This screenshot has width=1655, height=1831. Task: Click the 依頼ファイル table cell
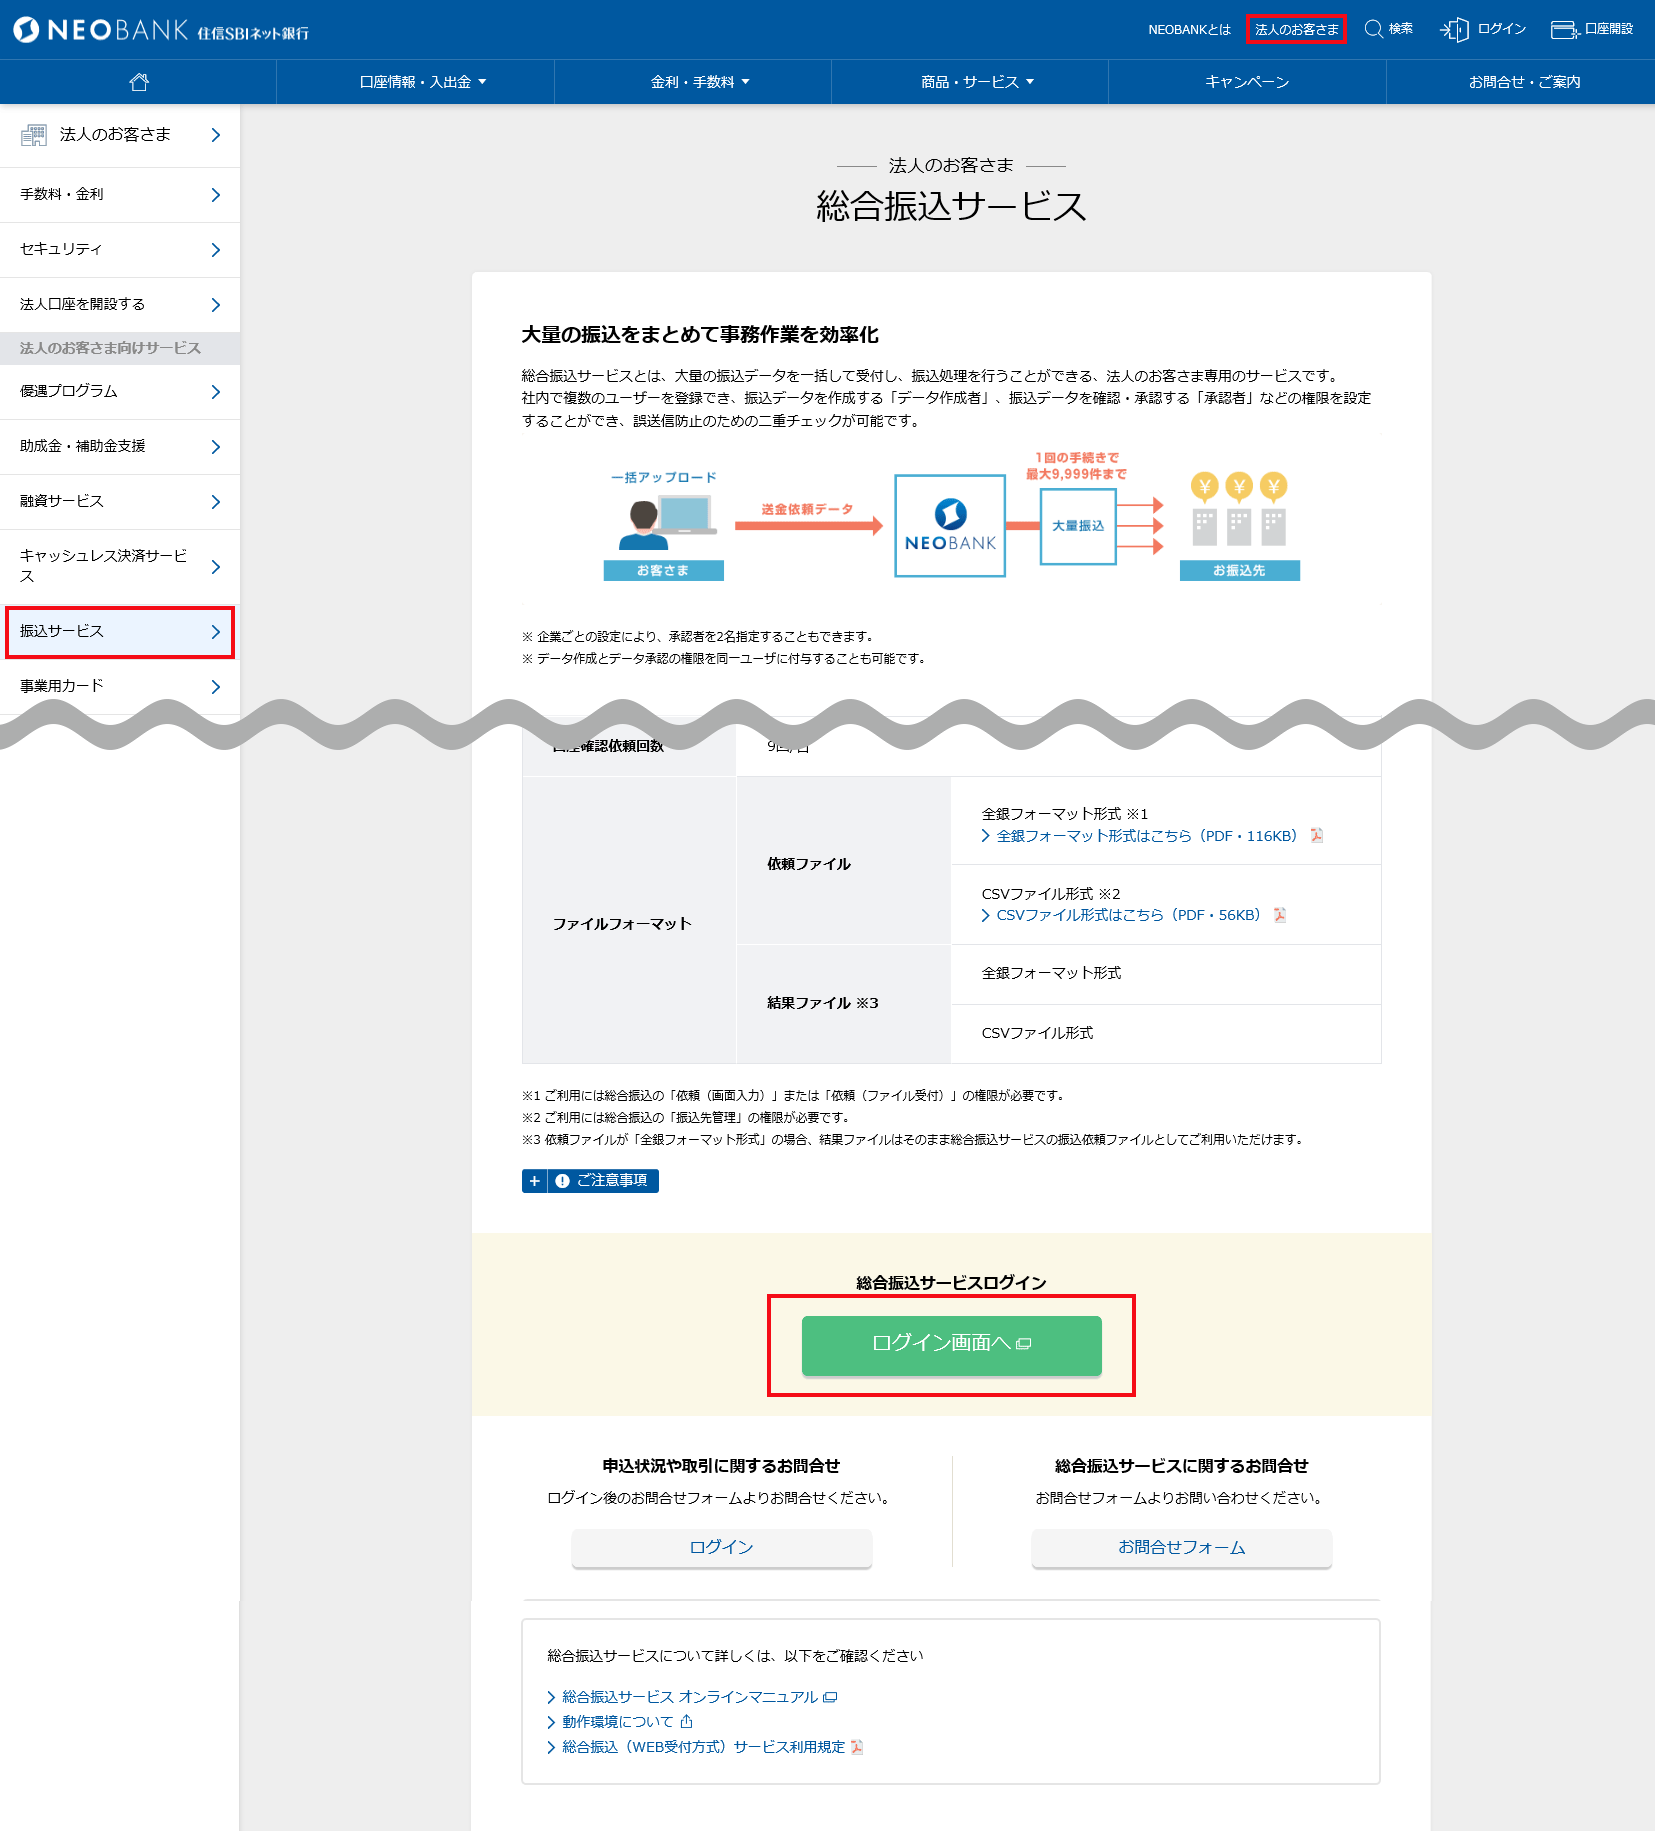coord(844,861)
